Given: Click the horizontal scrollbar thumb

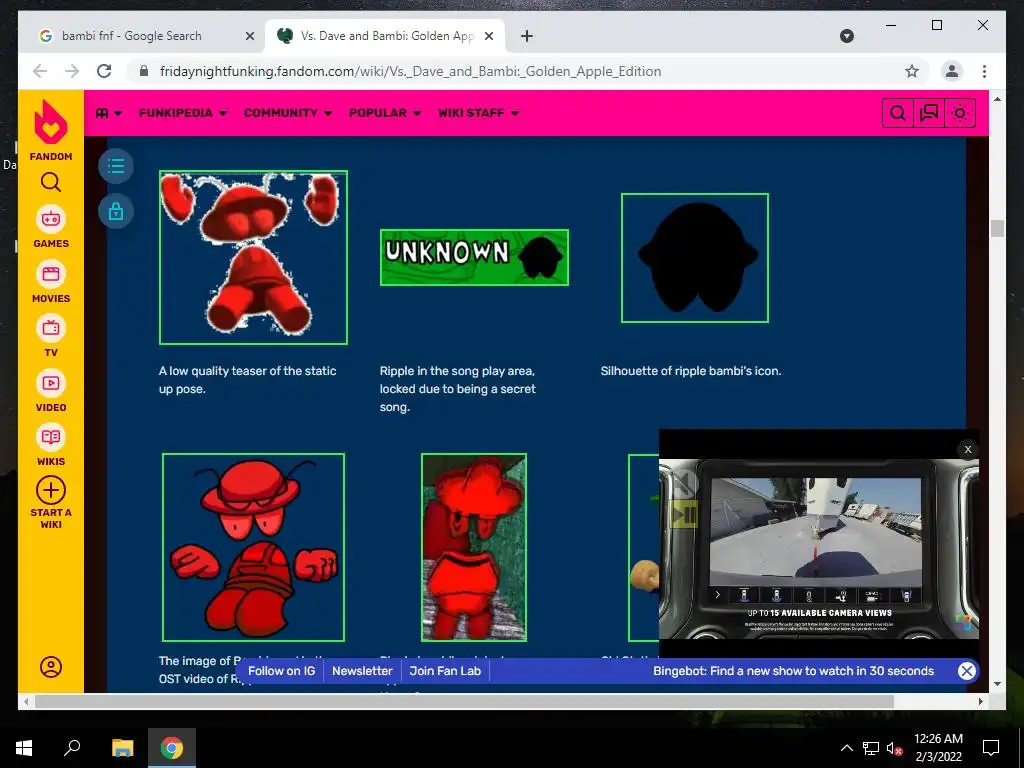Looking at the screenshot, I should click(464, 701).
